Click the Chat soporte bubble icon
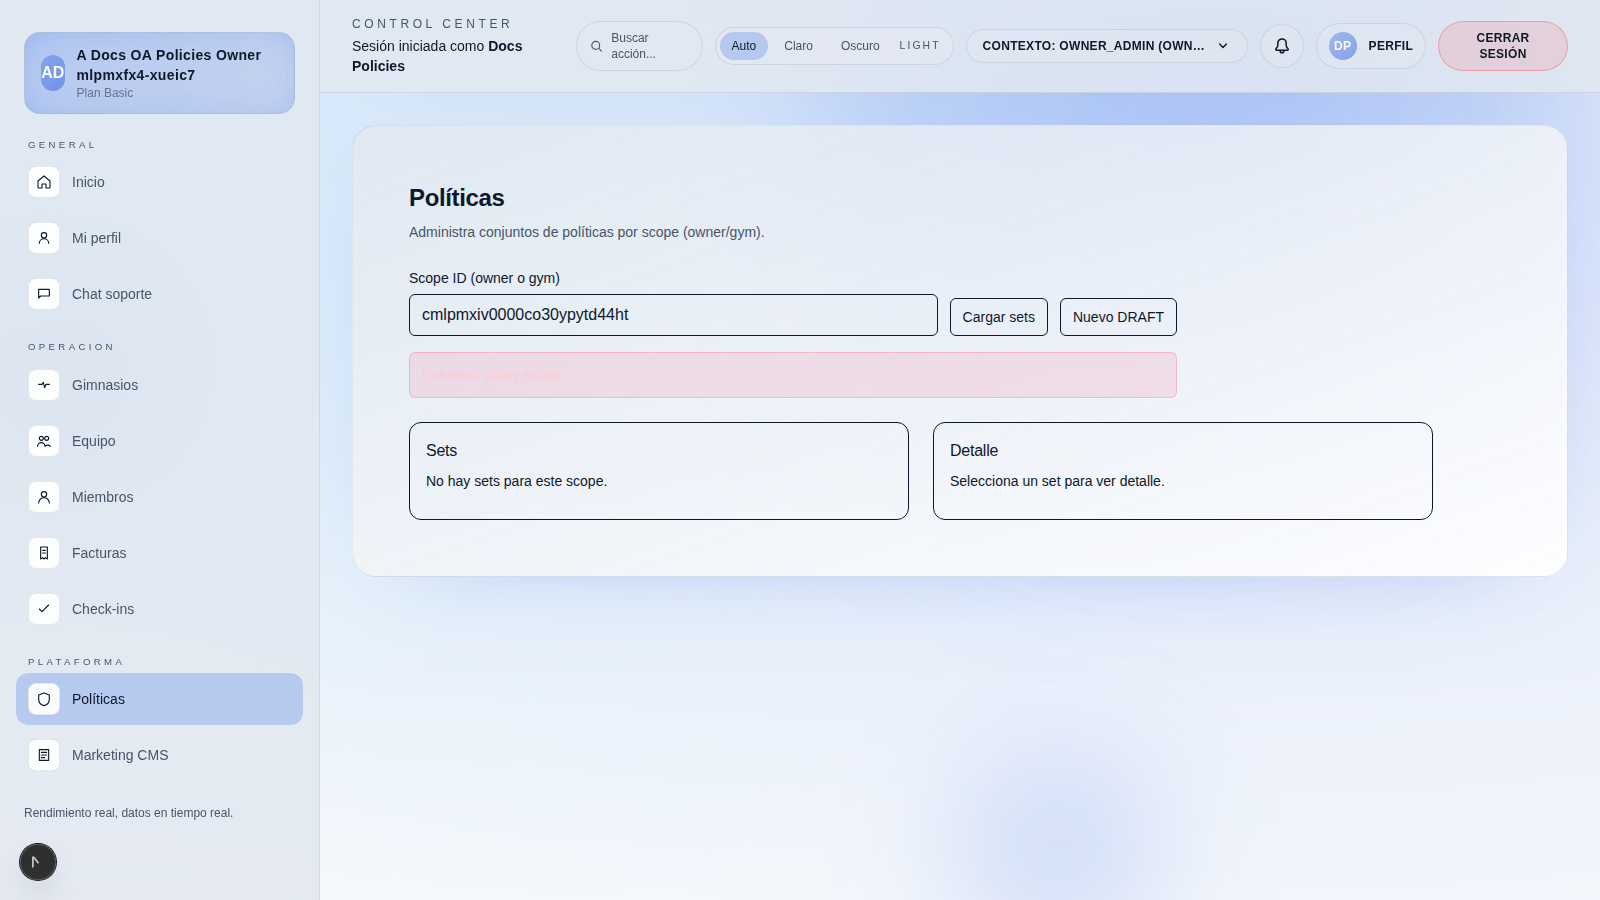 click(44, 293)
